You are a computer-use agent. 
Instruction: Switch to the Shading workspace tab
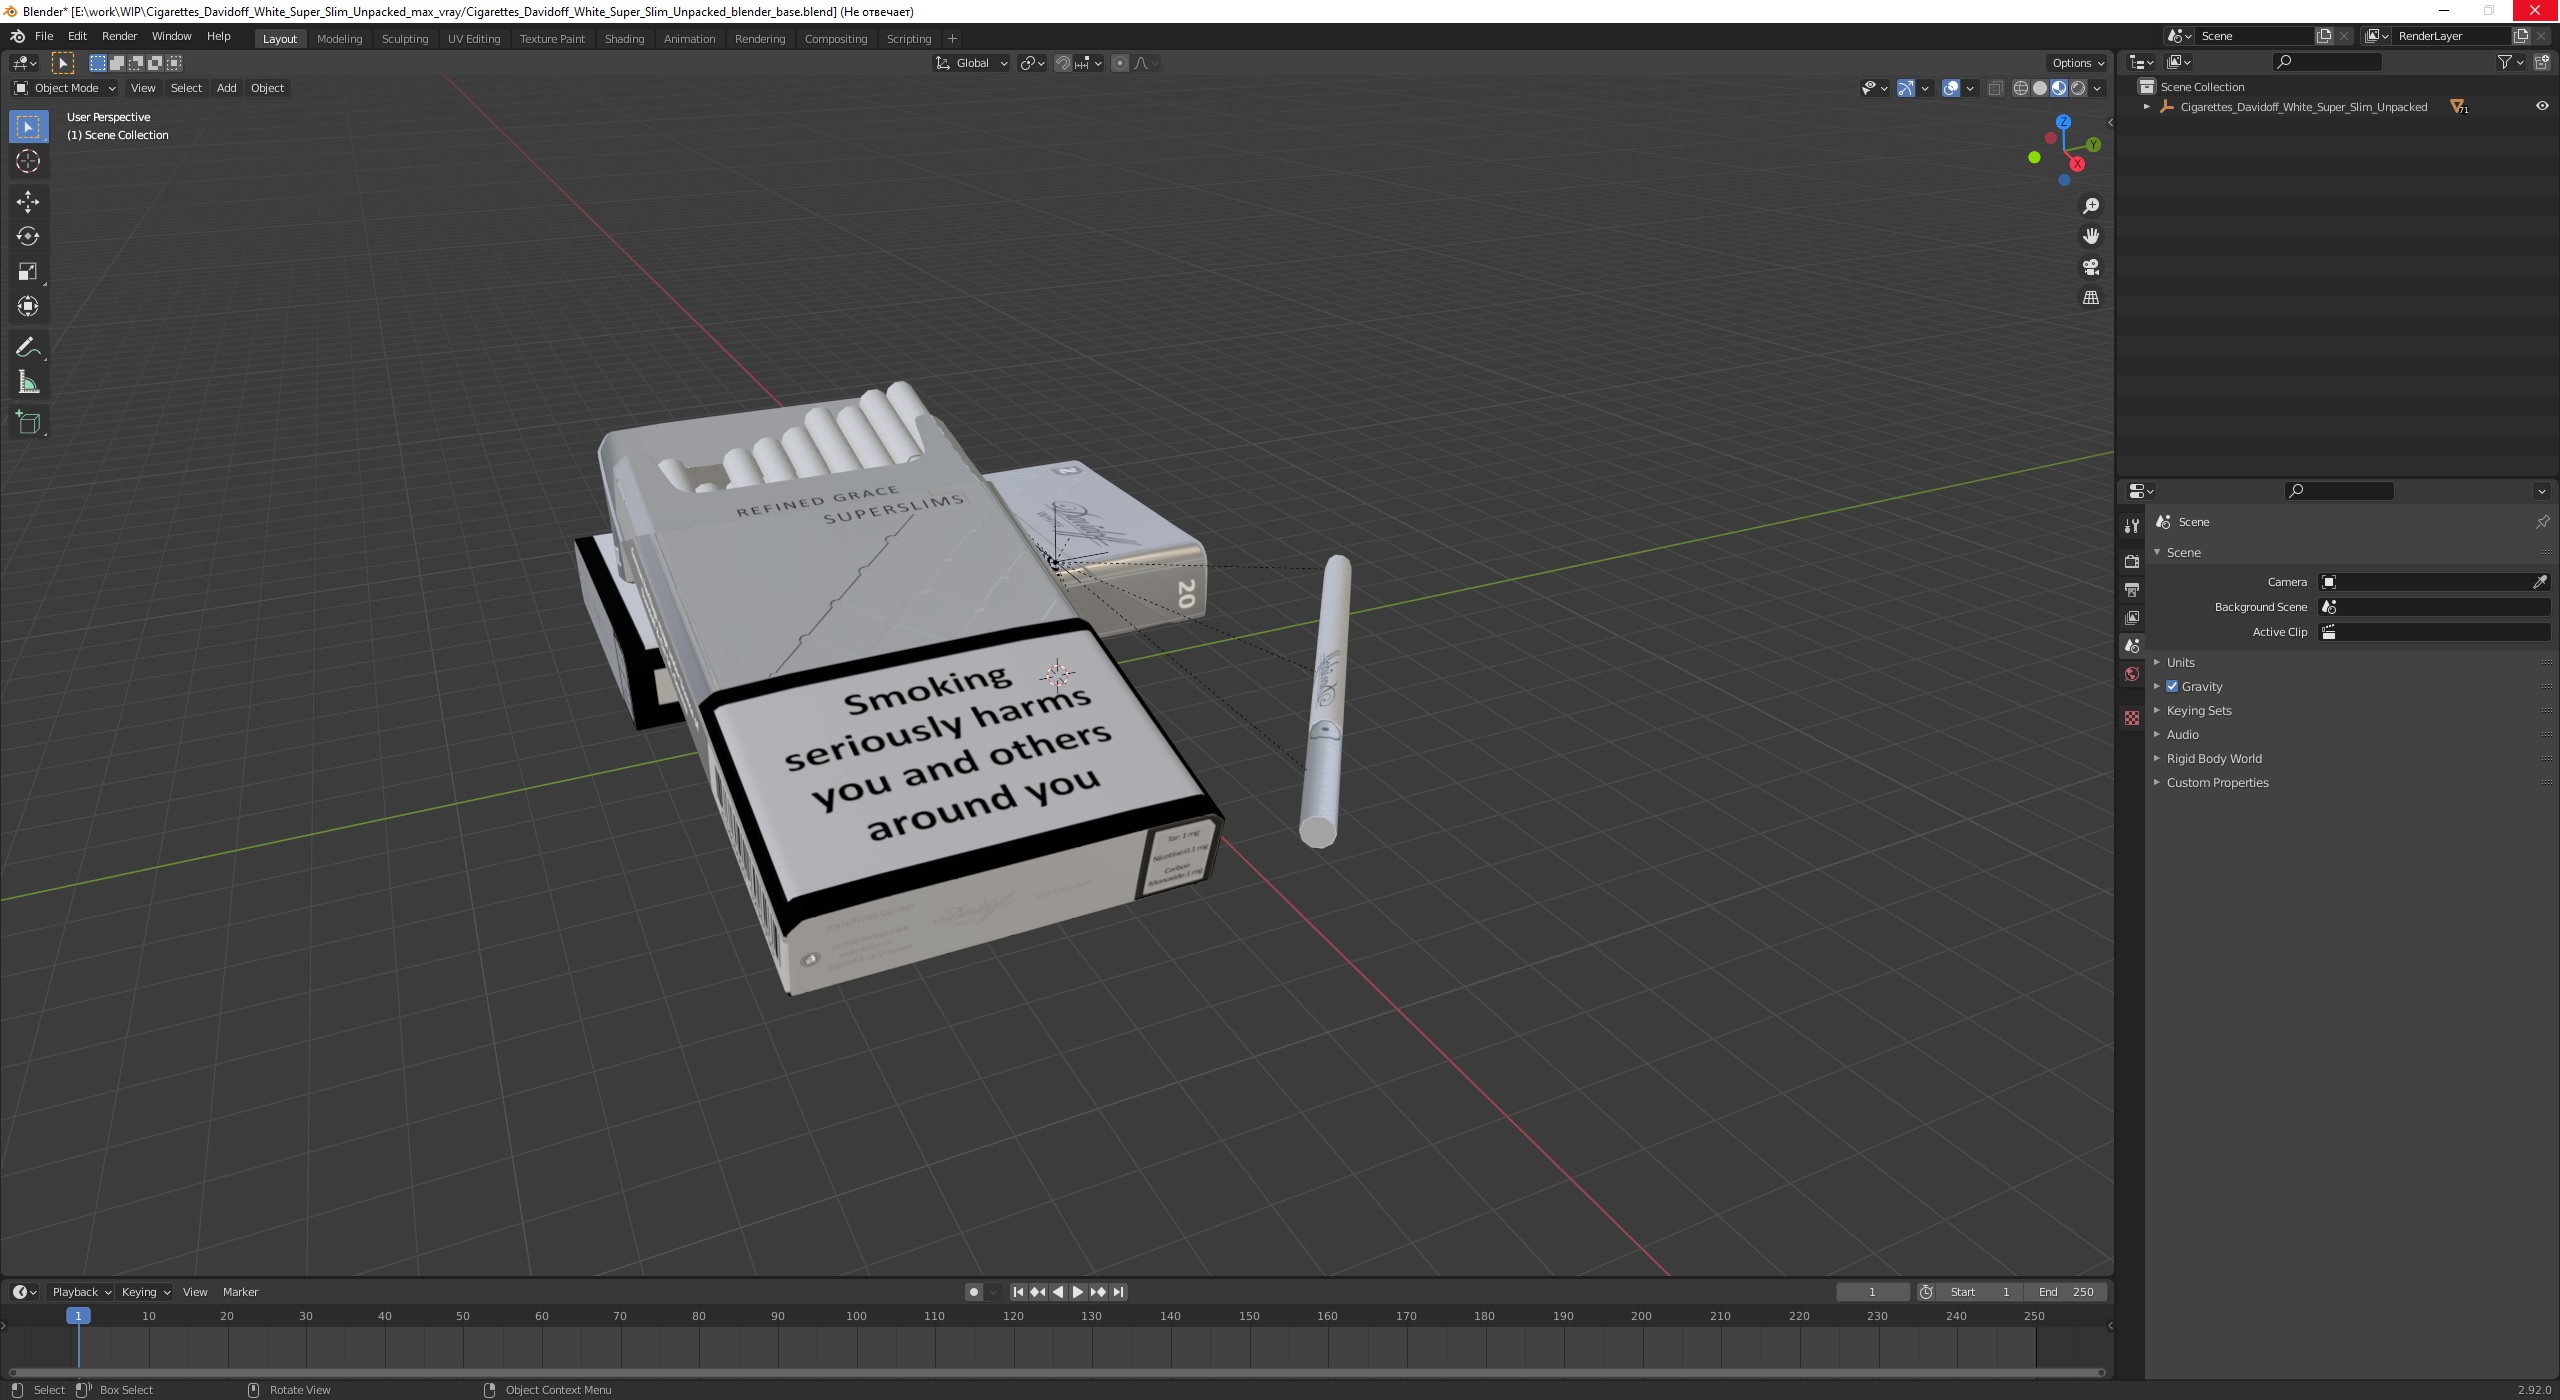point(624,39)
